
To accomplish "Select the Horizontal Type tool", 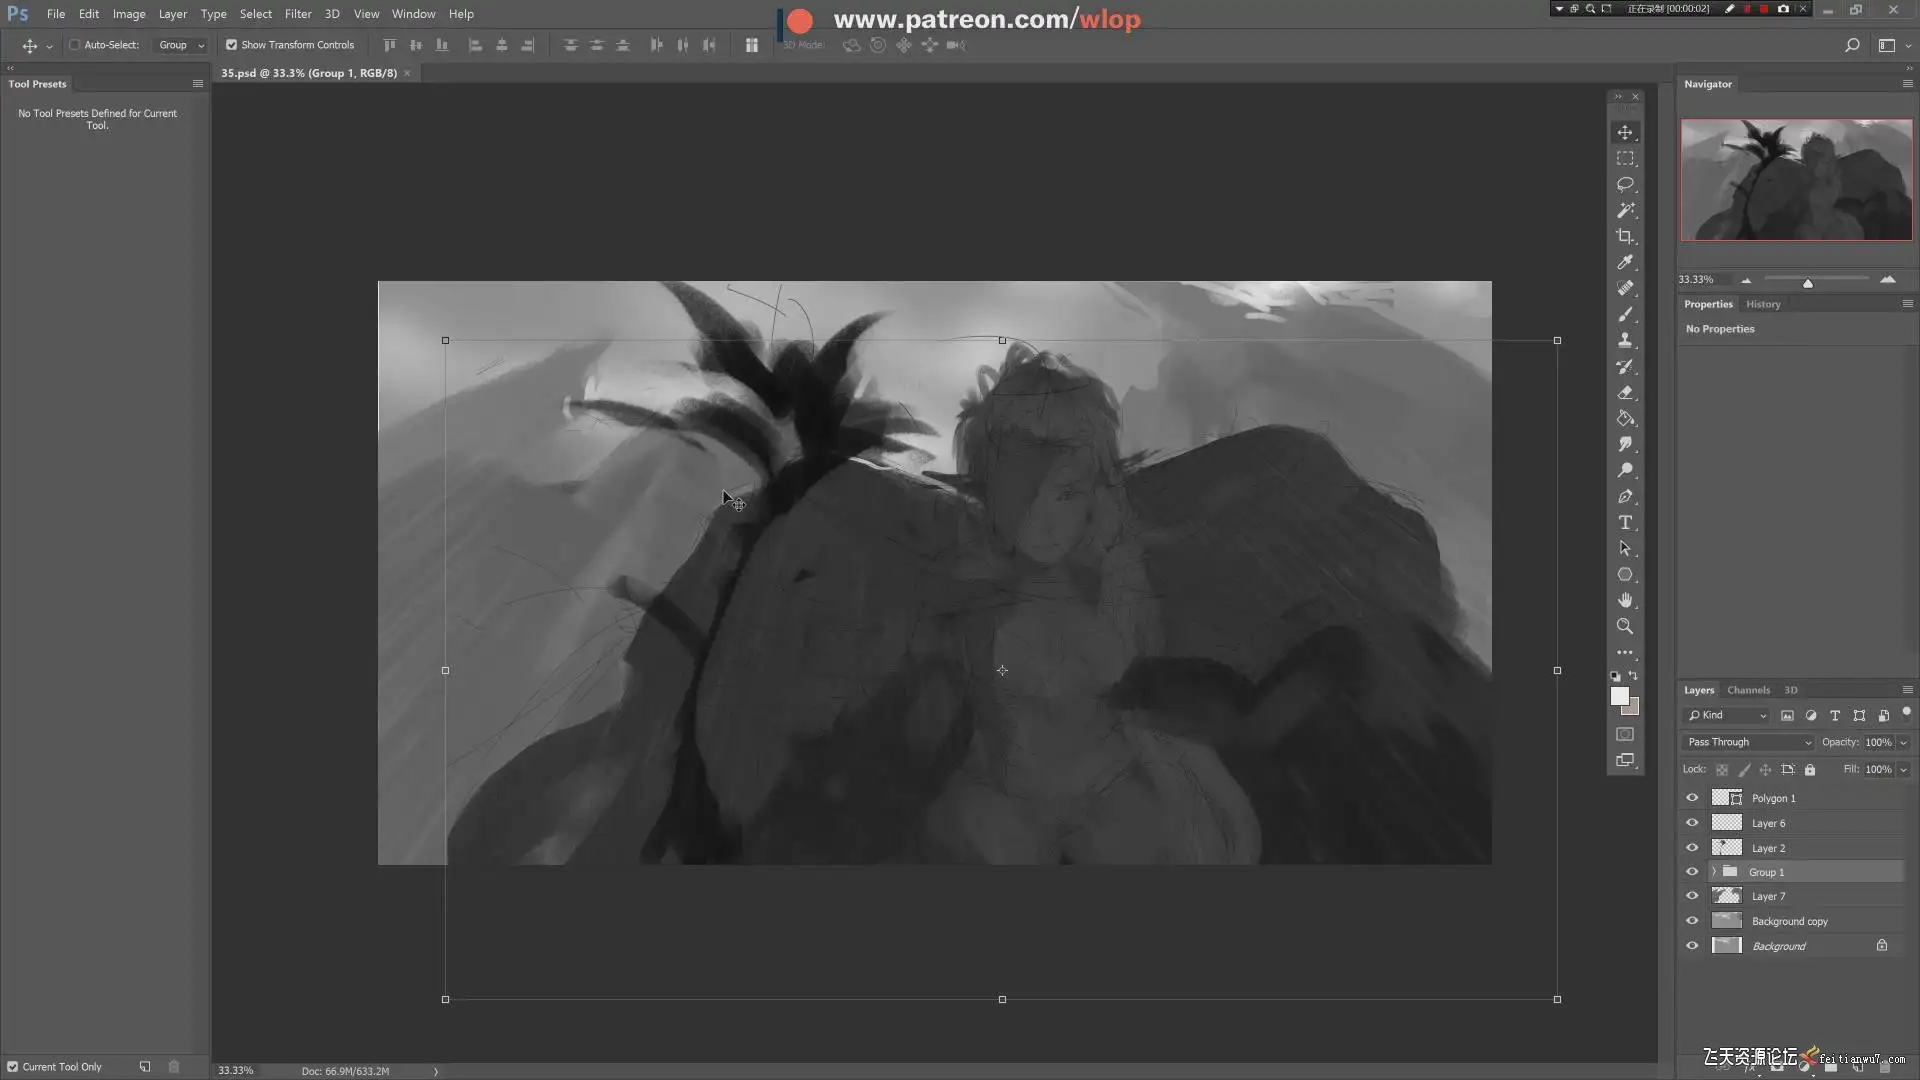I will [1625, 523].
